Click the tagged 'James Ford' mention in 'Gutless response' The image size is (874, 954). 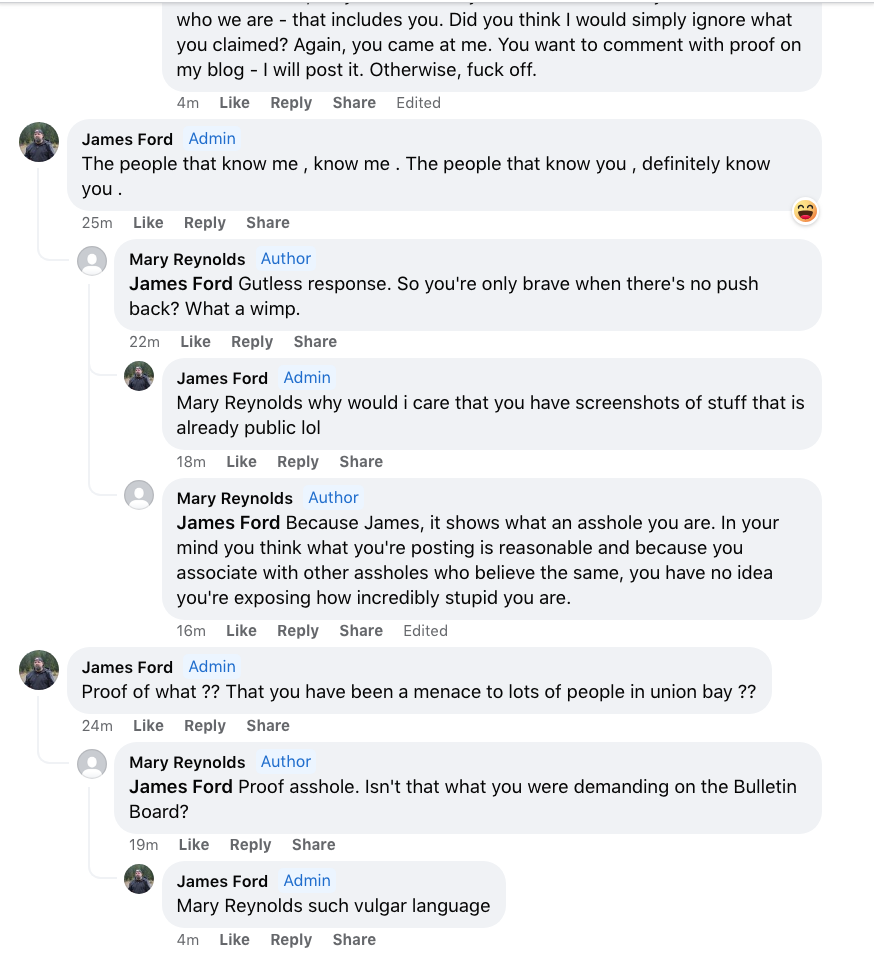[181, 284]
